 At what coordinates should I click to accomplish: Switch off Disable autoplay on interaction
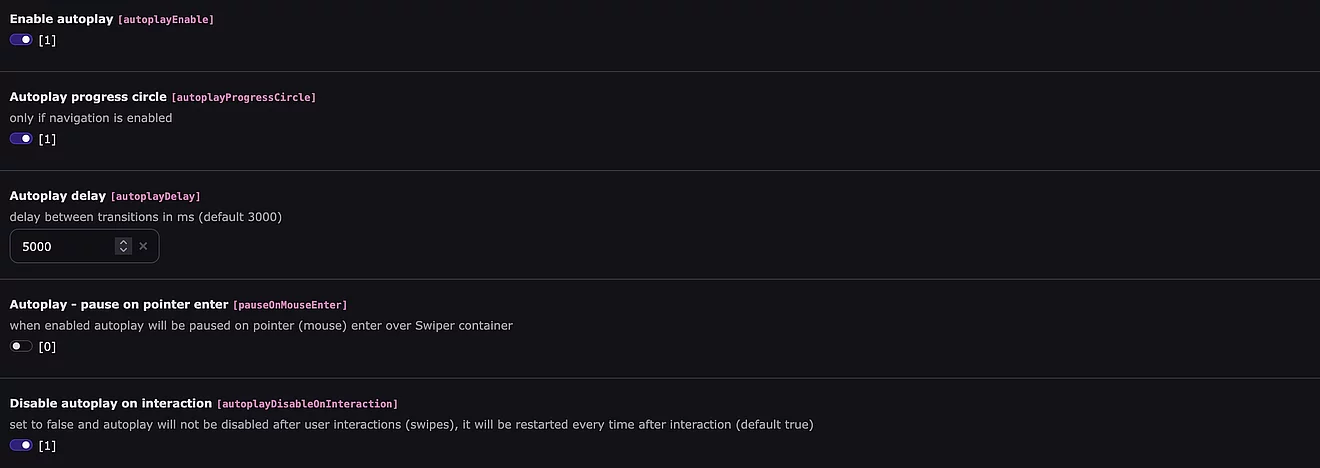point(21,445)
